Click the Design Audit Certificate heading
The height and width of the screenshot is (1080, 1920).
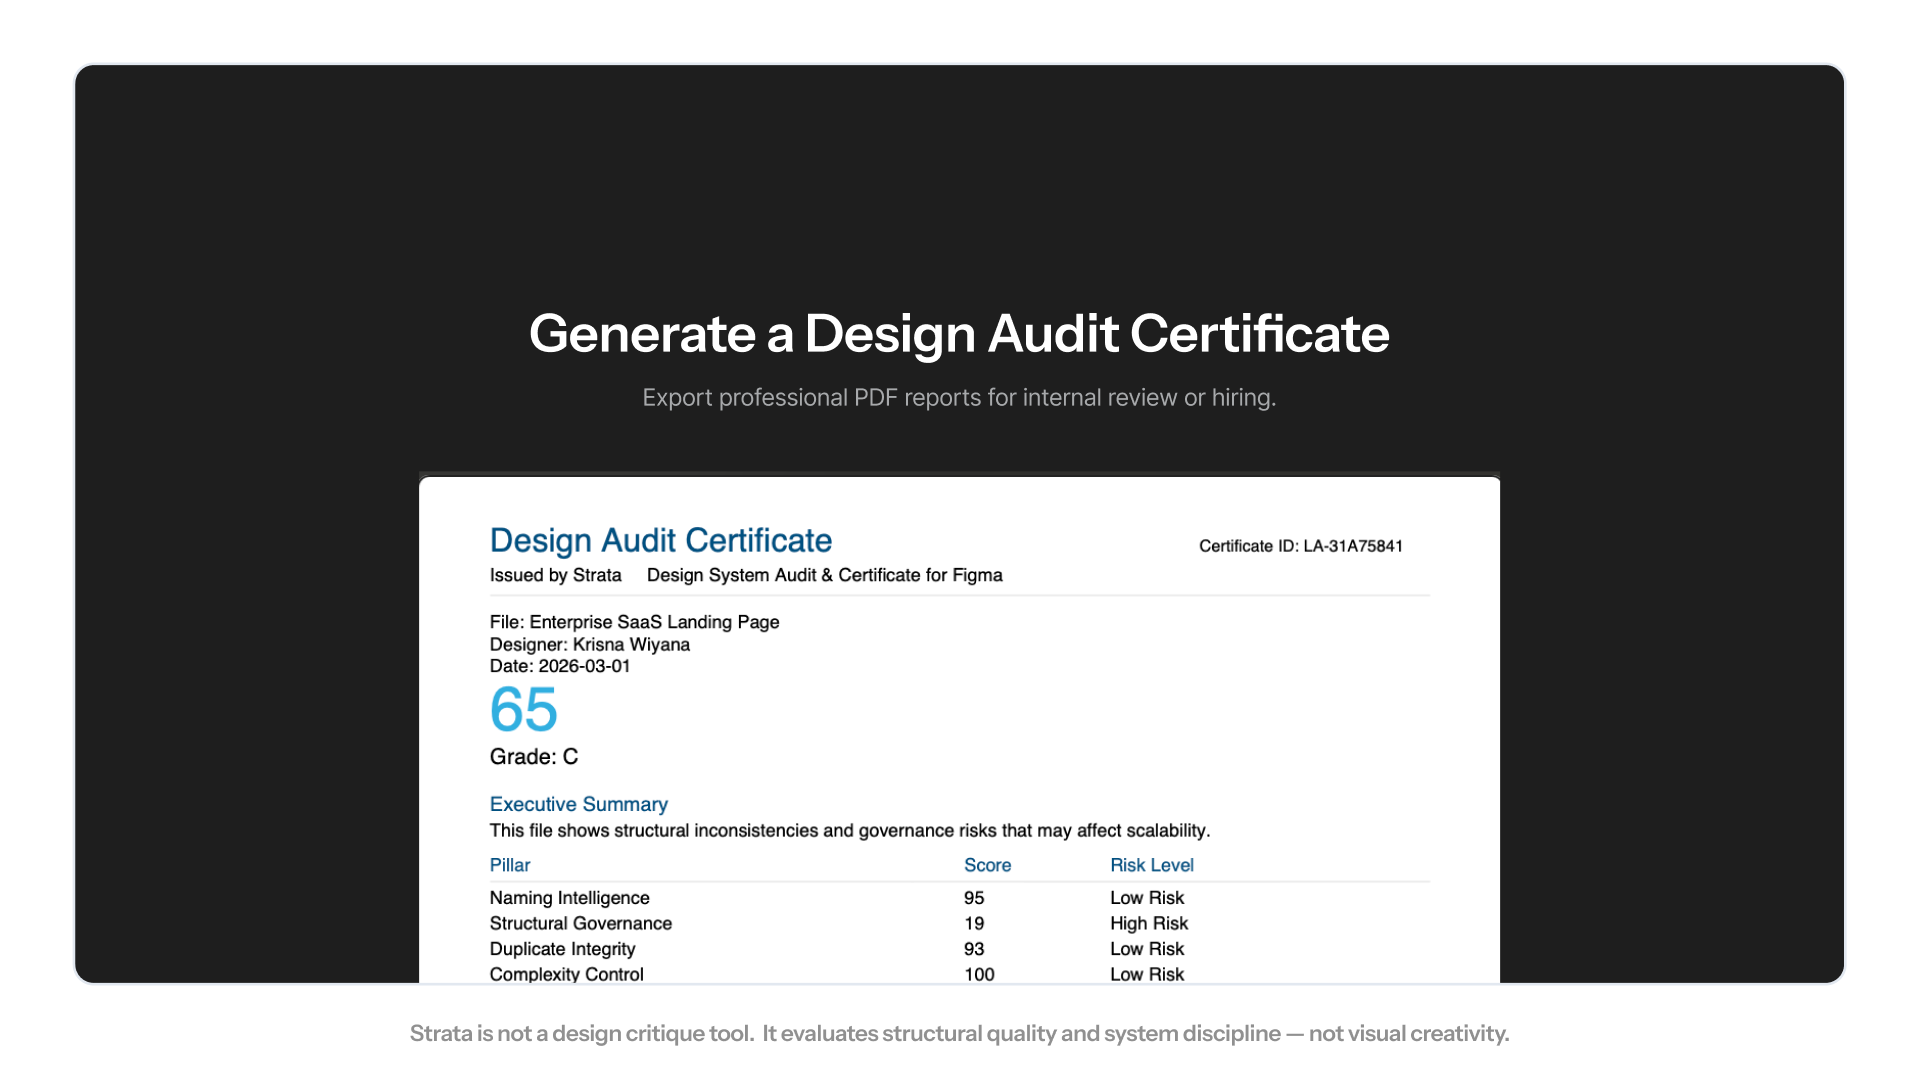coord(660,540)
